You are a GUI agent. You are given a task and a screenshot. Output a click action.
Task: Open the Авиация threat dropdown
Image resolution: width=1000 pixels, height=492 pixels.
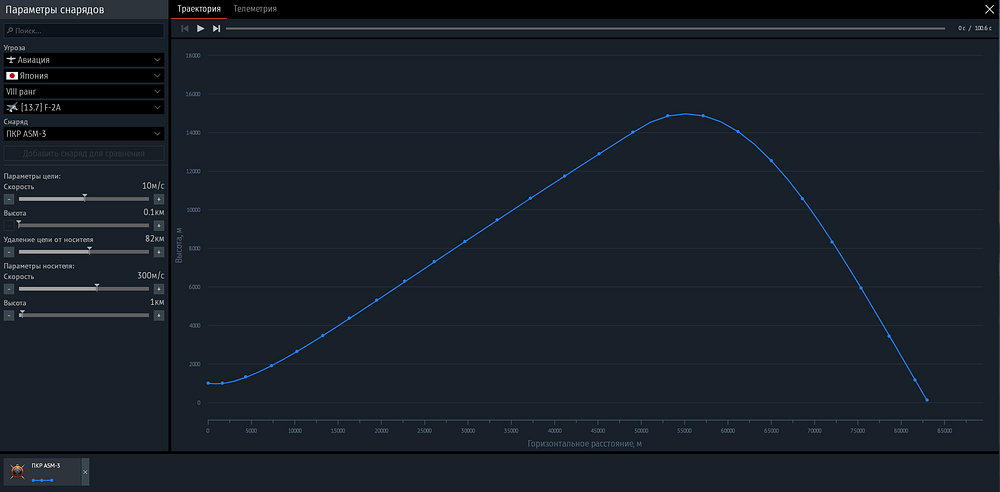coord(84,60)
